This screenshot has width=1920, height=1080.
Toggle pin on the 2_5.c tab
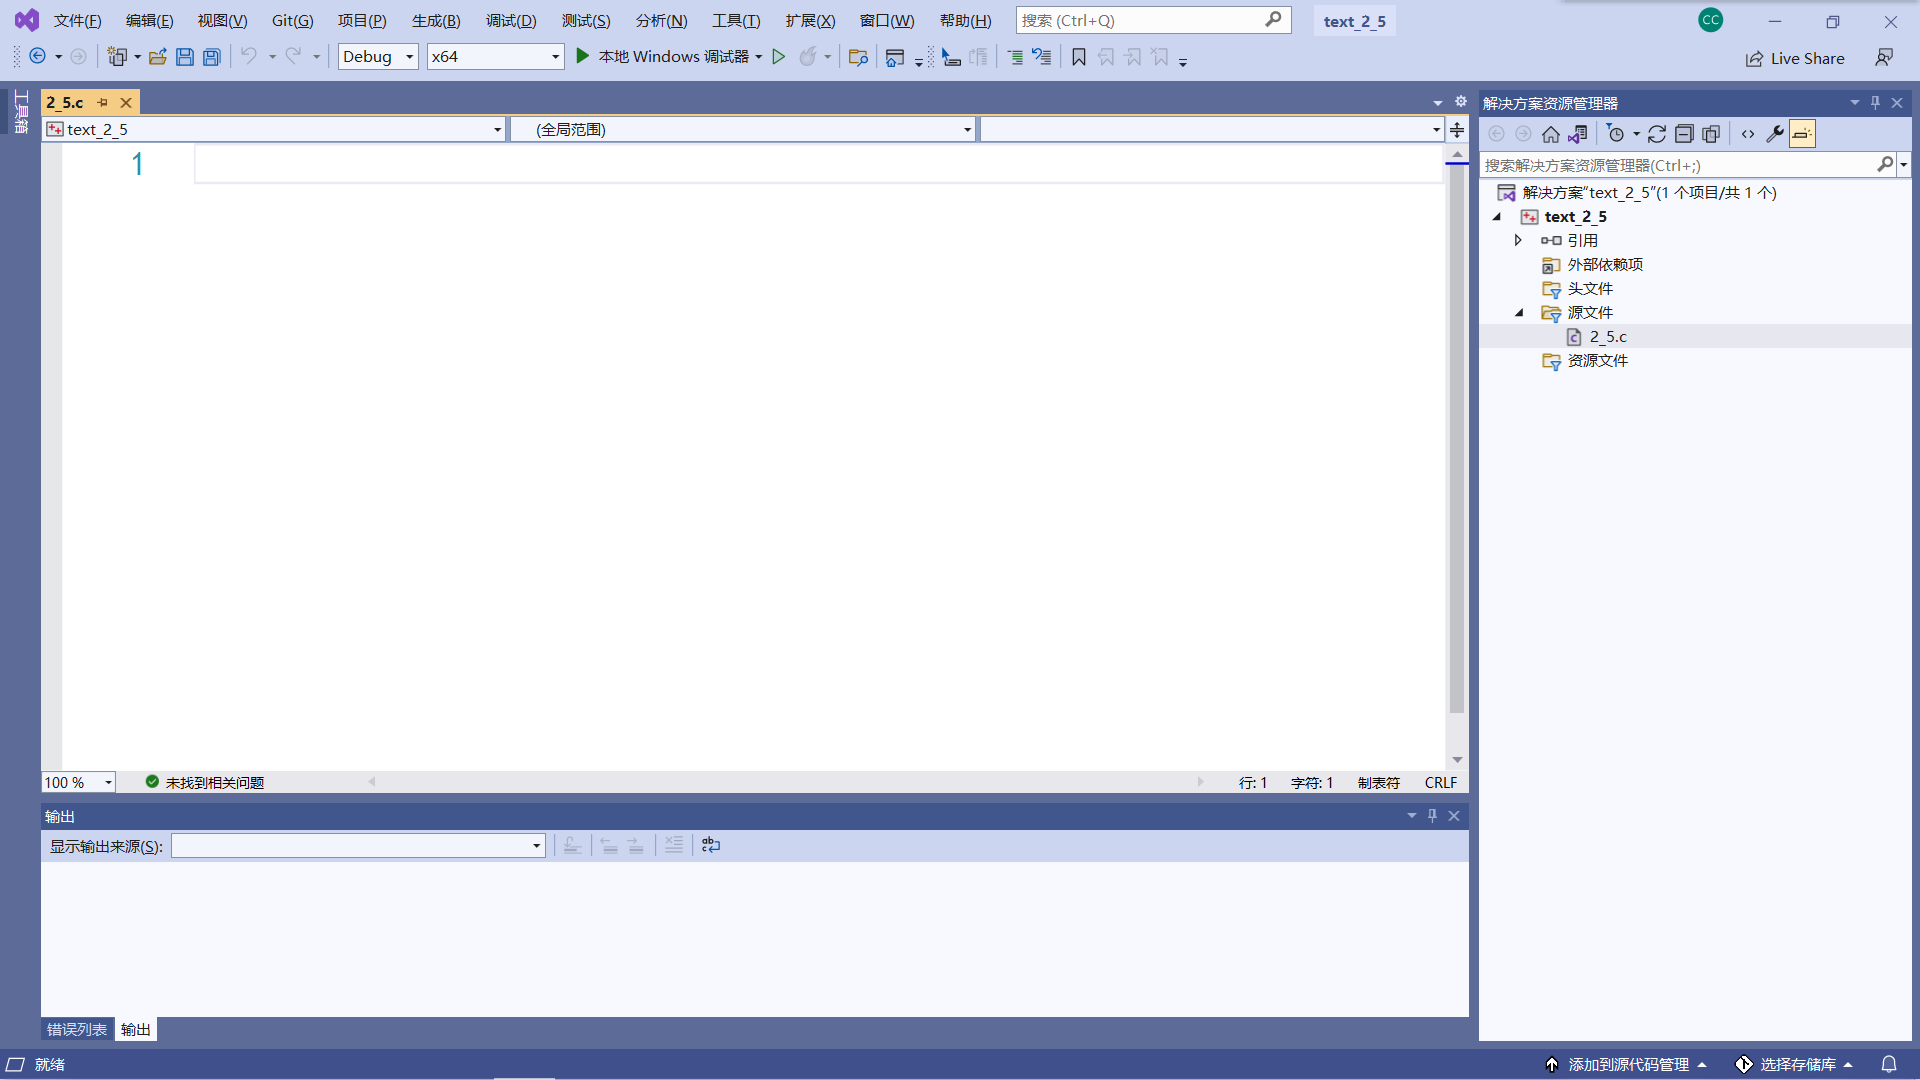click(x=102, y=102)
